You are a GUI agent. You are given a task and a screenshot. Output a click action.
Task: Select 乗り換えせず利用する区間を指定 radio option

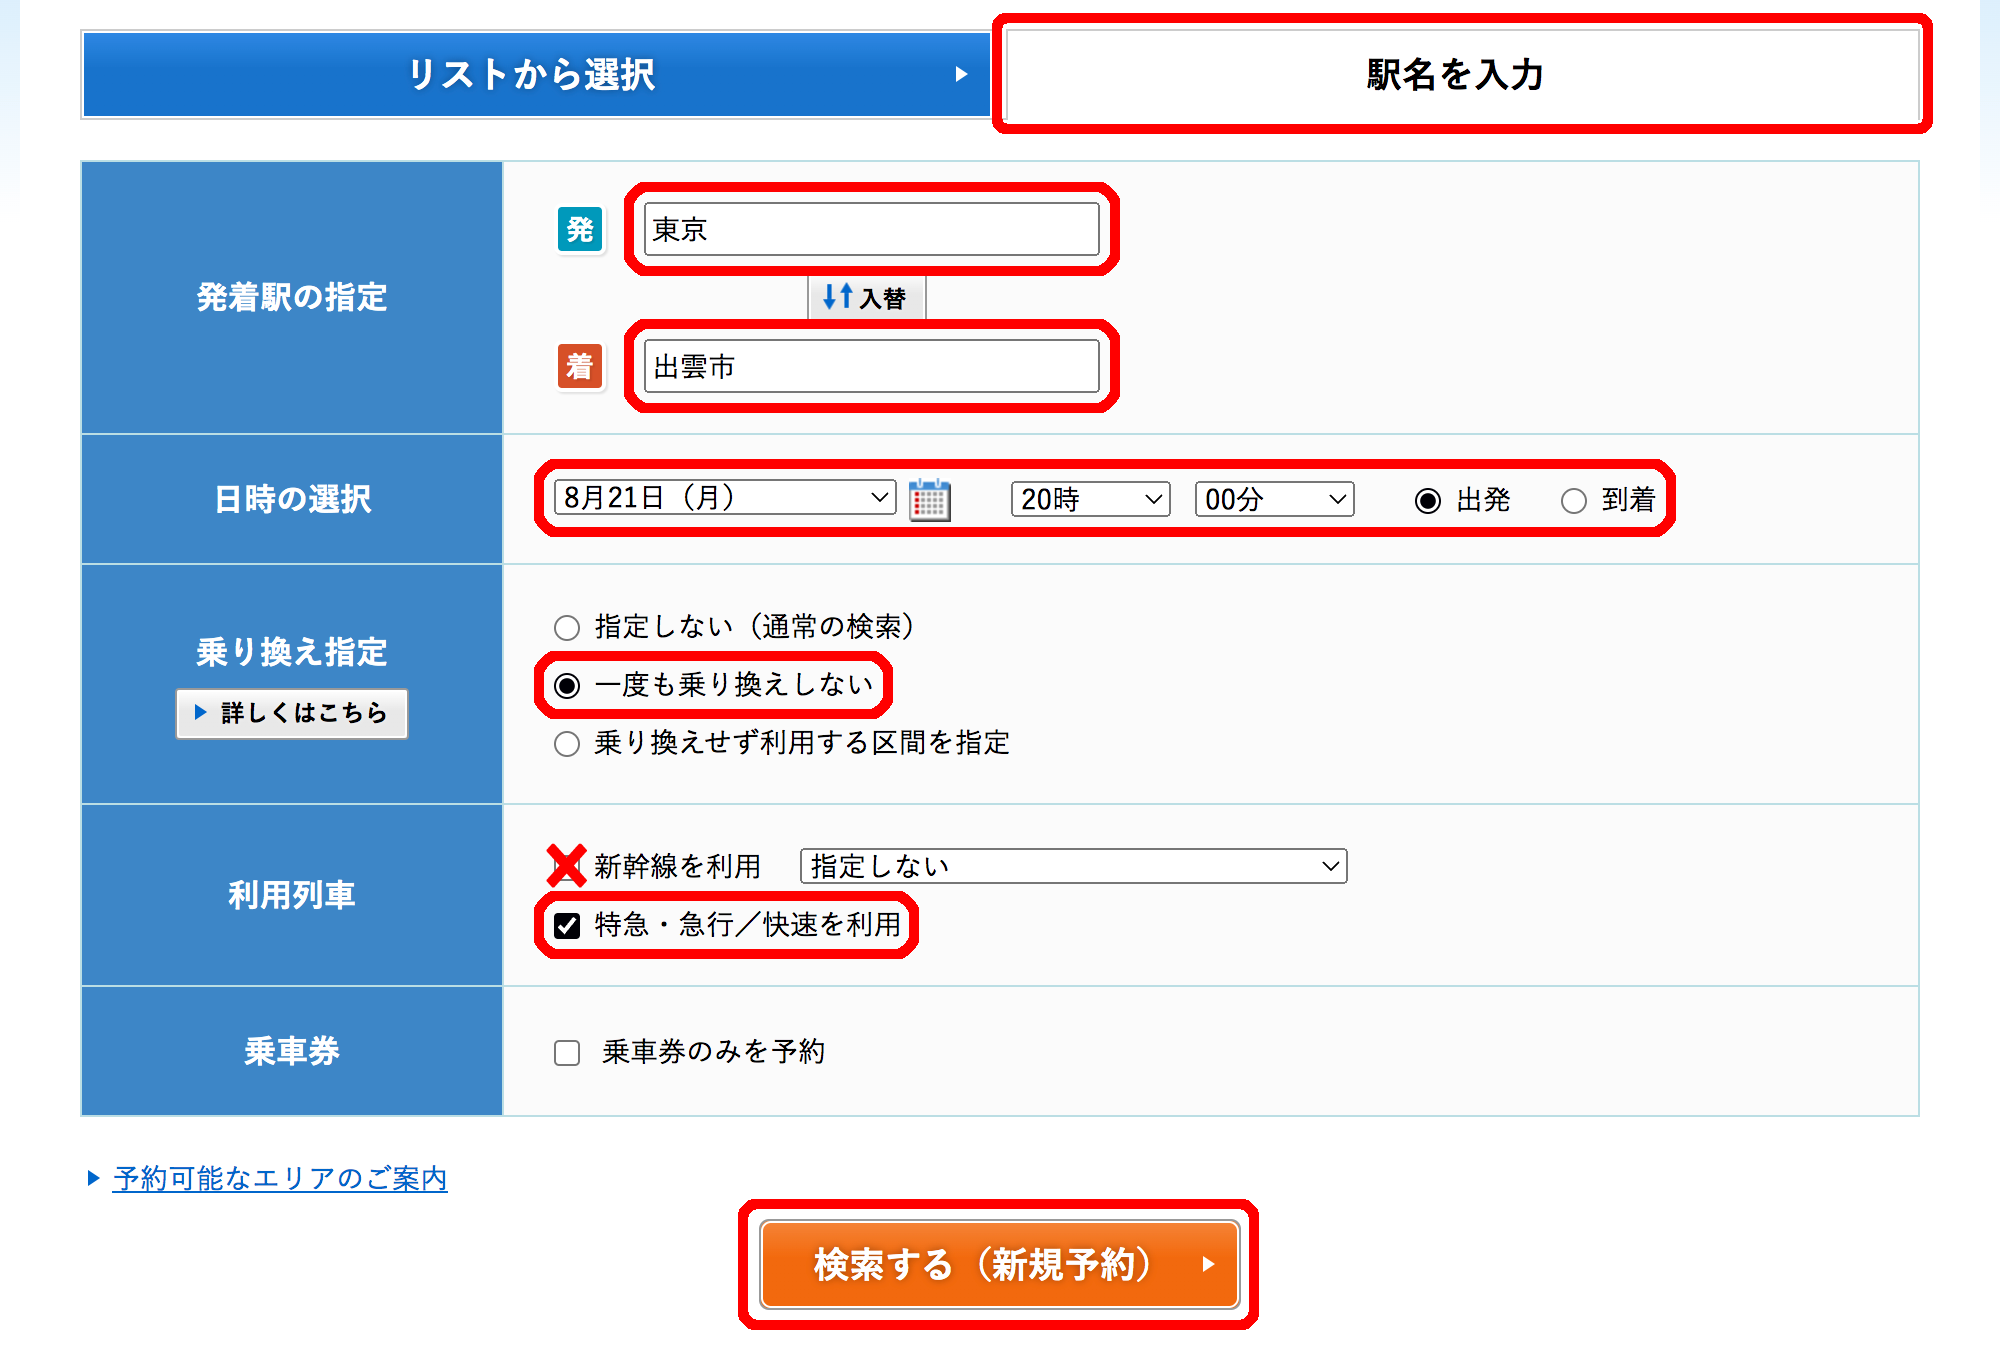click(567, 744)
